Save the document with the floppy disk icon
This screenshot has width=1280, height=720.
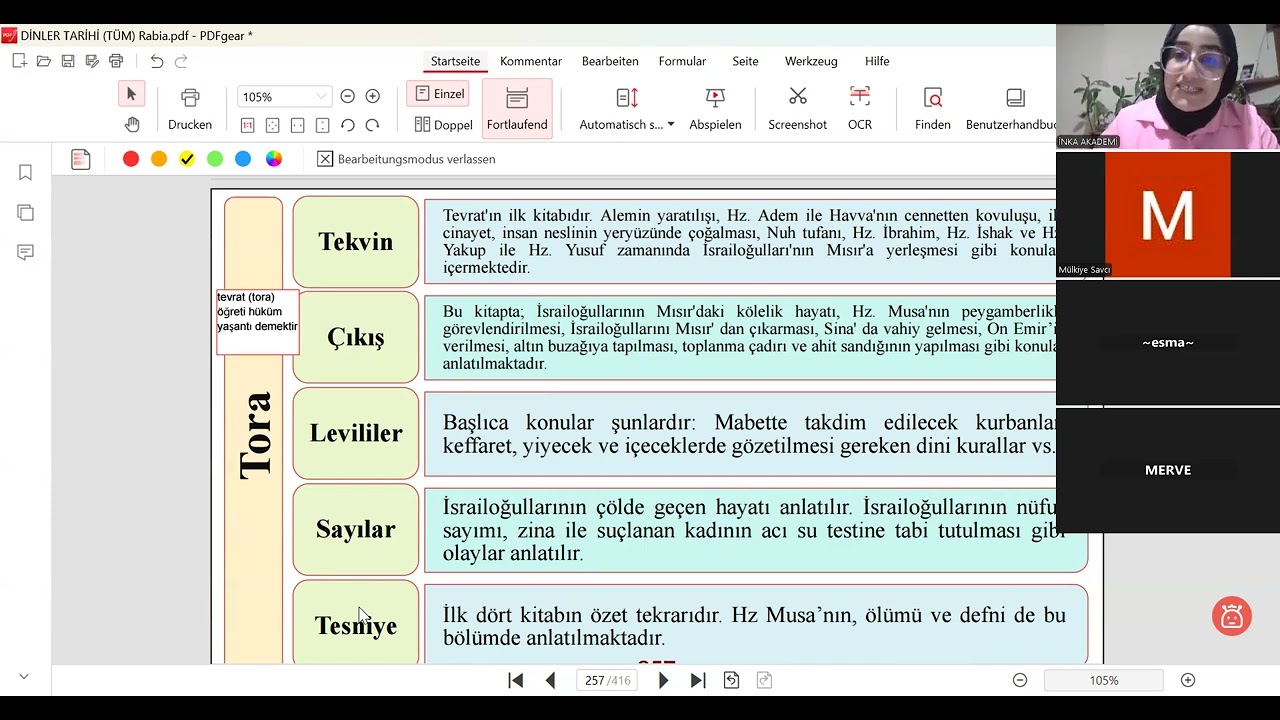coord(68,61)
